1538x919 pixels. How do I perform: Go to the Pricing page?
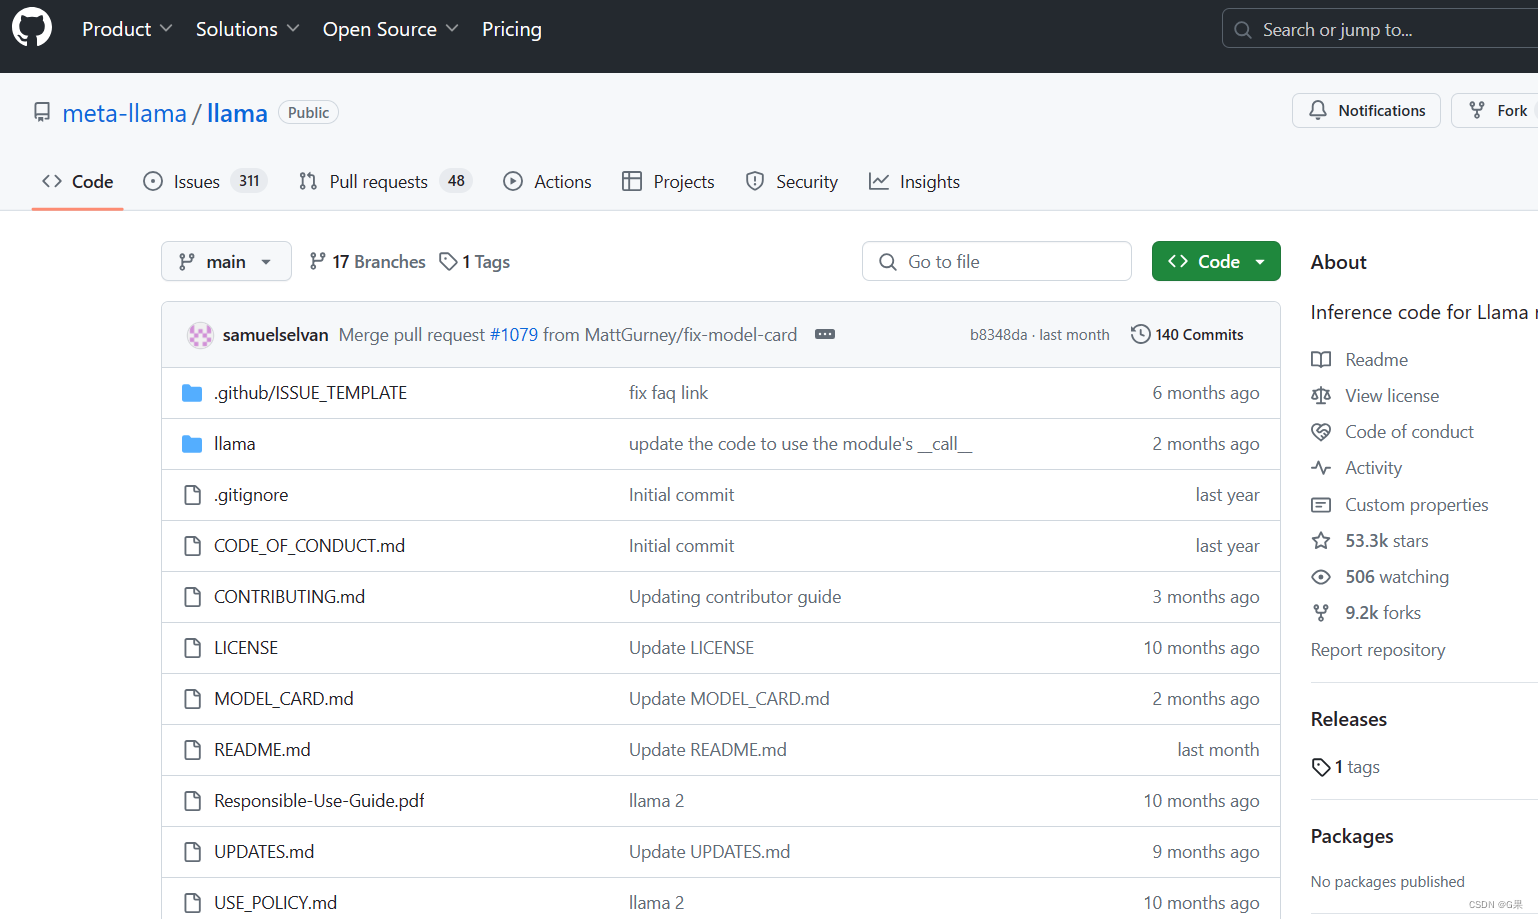point(512,29)
